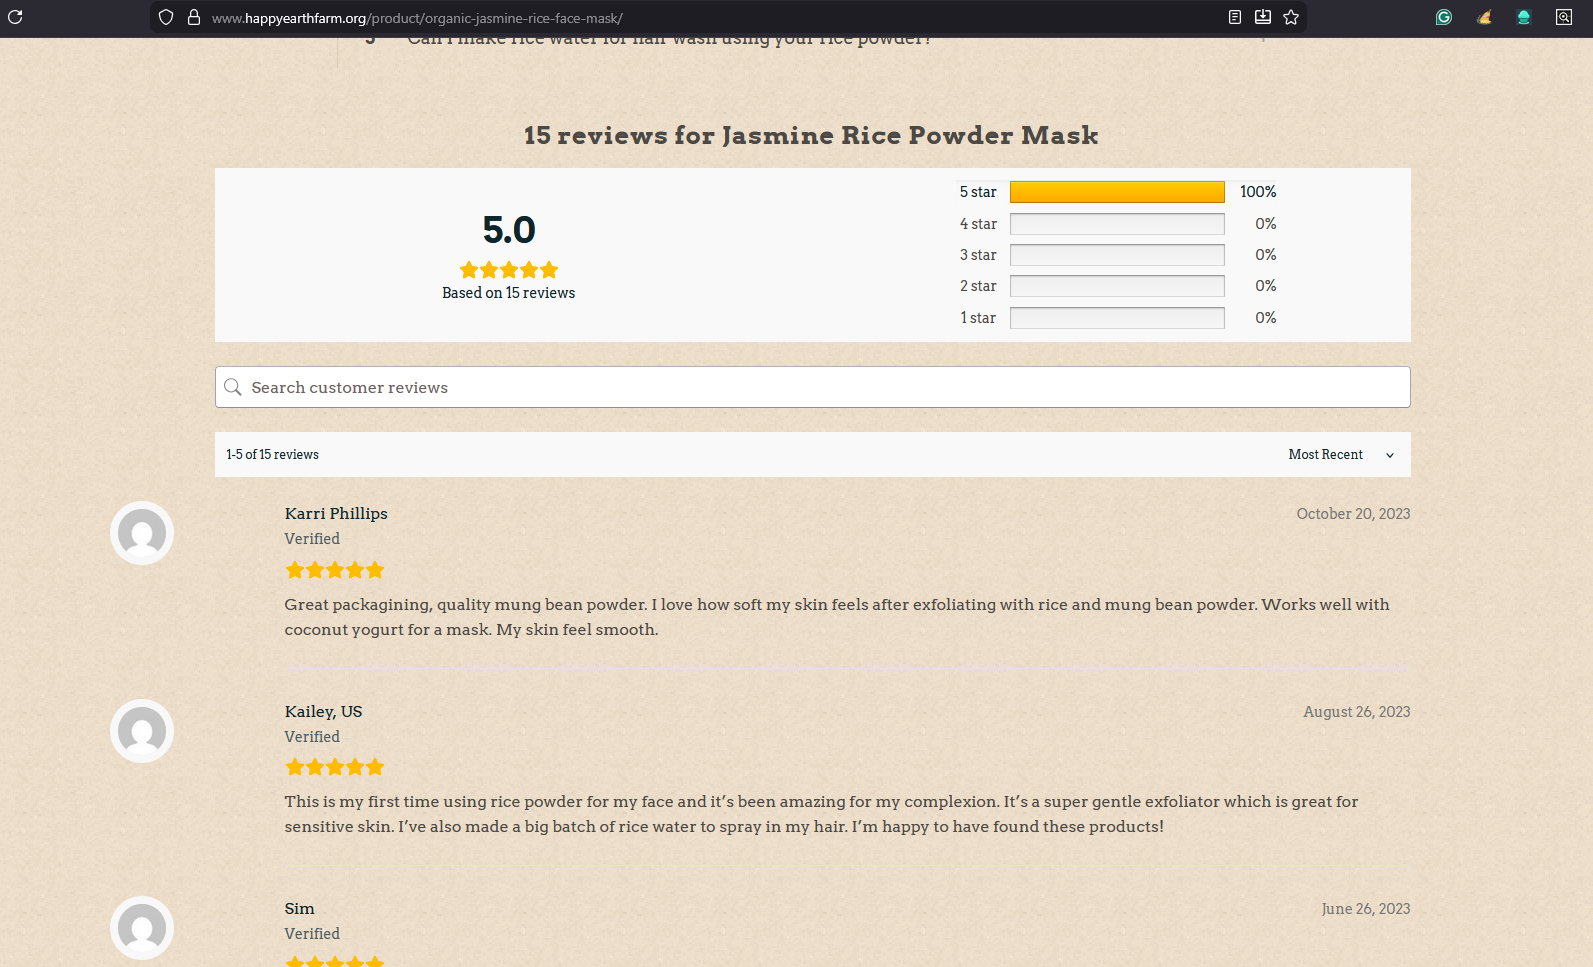
Task: Click the save to Pocket icon
Action: click(x=1263, y=17)
